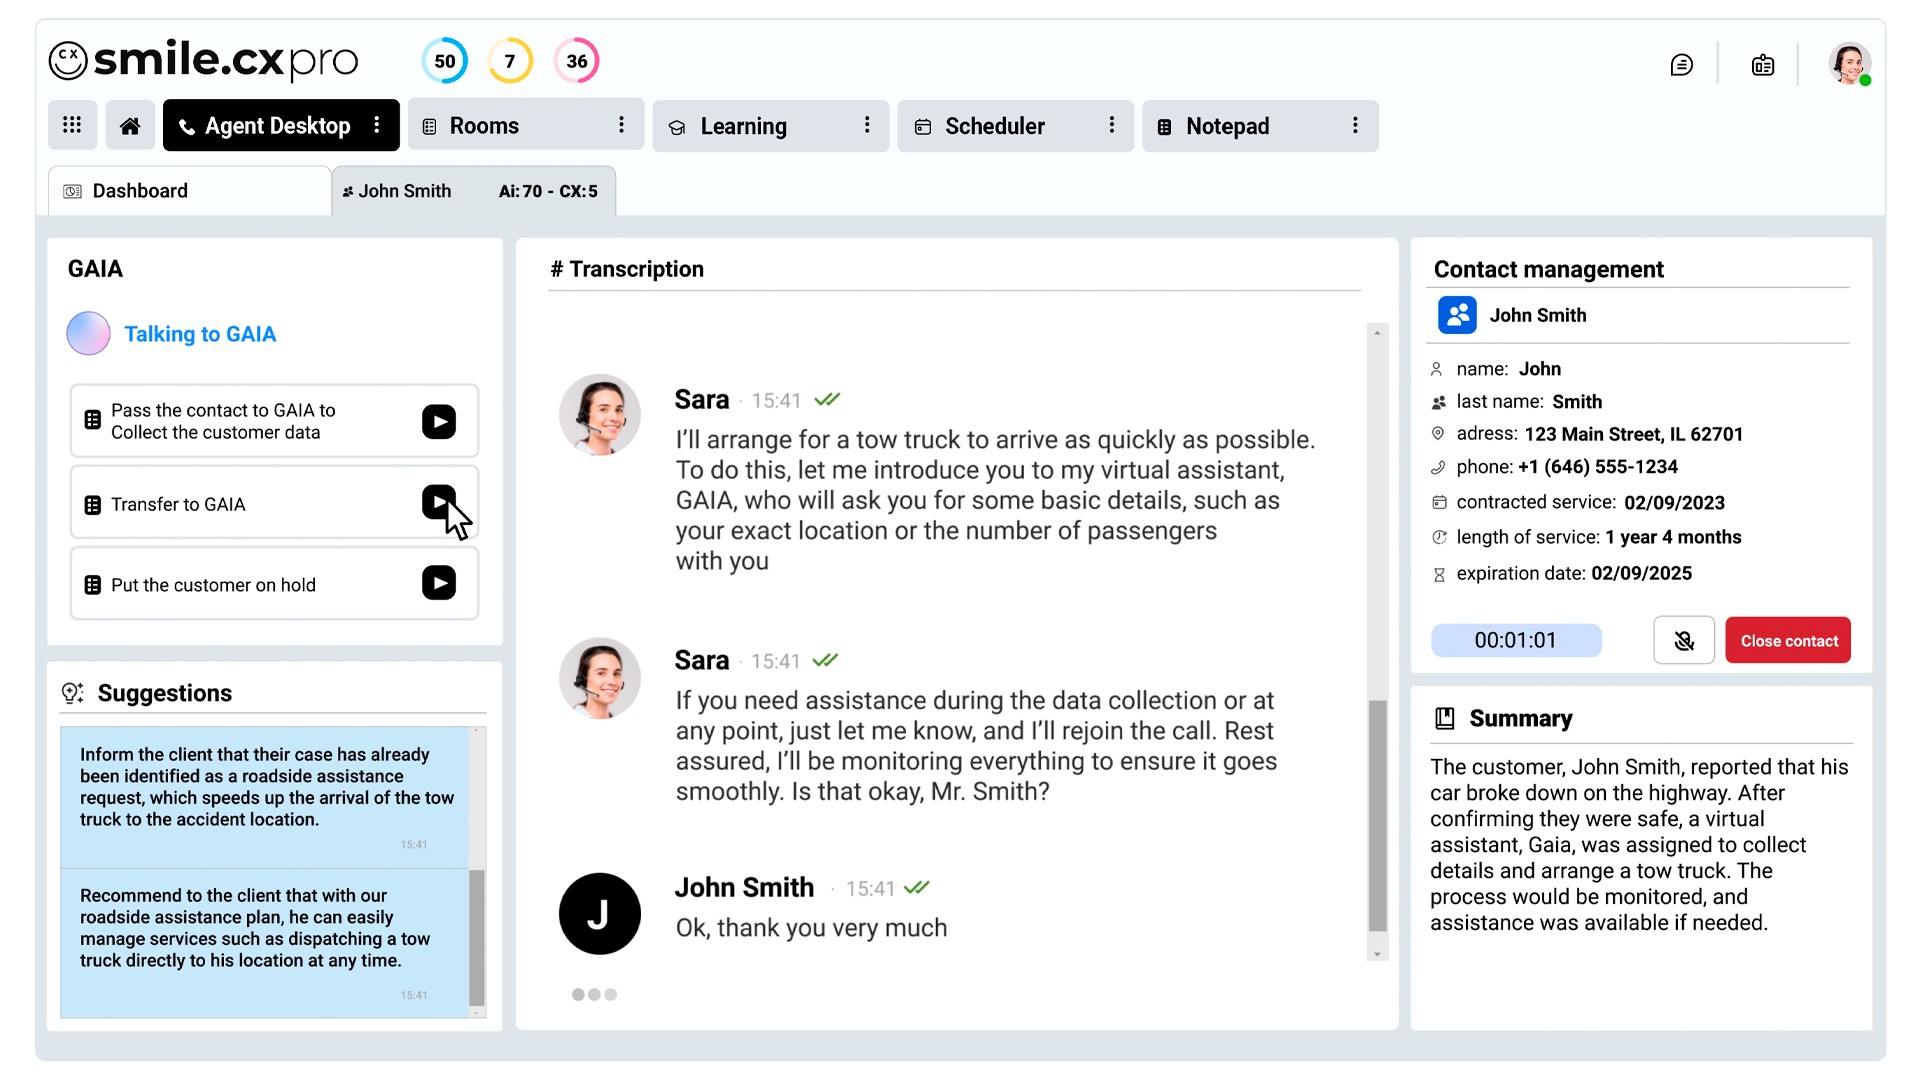This screenshot has height=1080, width=1920.
Task: Open the chat messages icon in header
Action: click(1681, 65)
